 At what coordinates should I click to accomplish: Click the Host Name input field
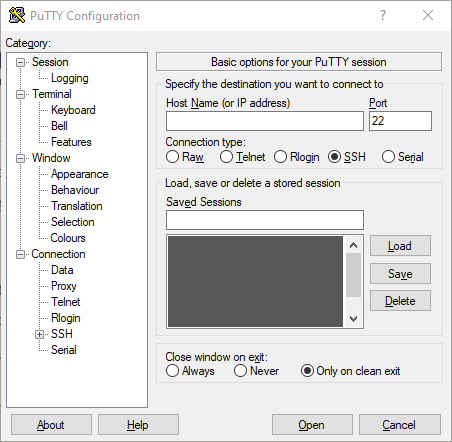(265, 121)
